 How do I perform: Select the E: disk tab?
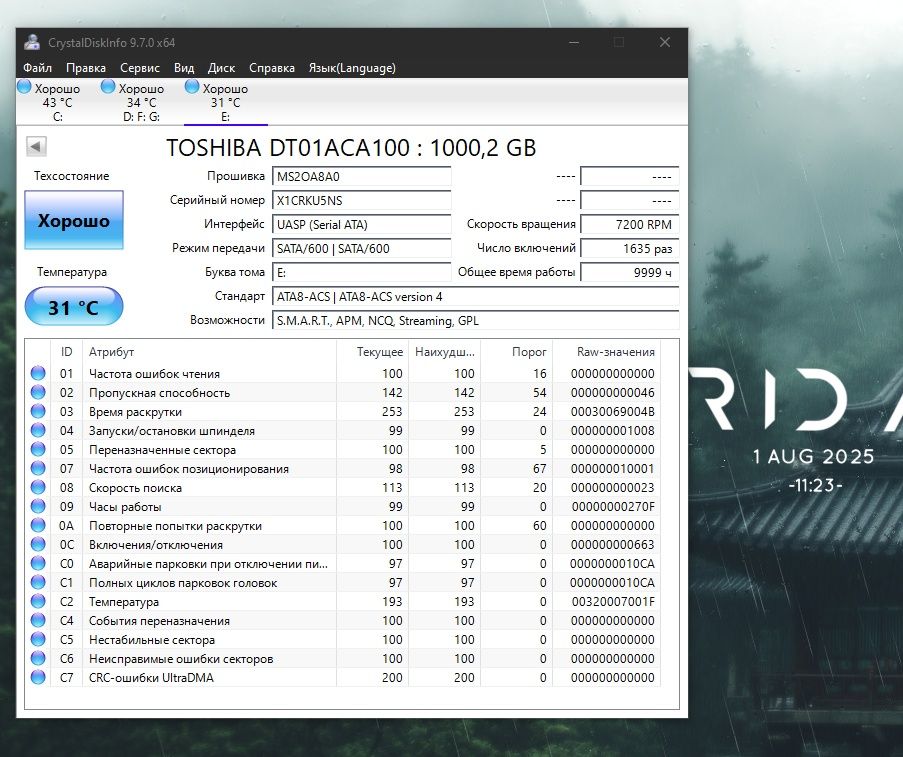(226, 102)
